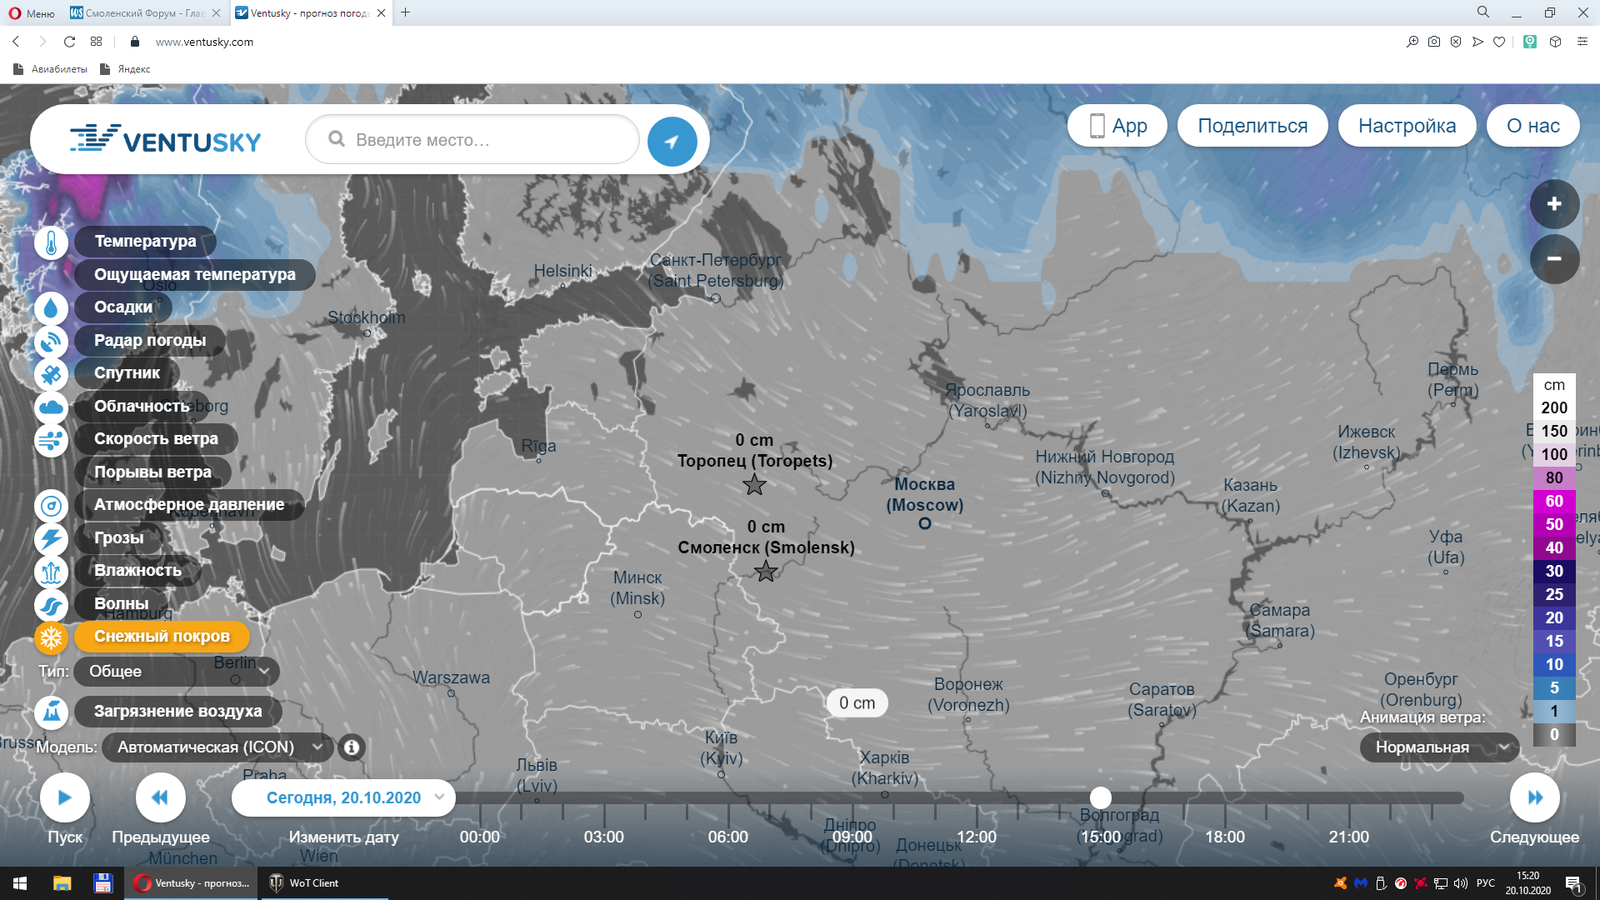The image size is (1600, 900).
Task: Click the Moscow city circle marker
Action: [x=925, y=523]
